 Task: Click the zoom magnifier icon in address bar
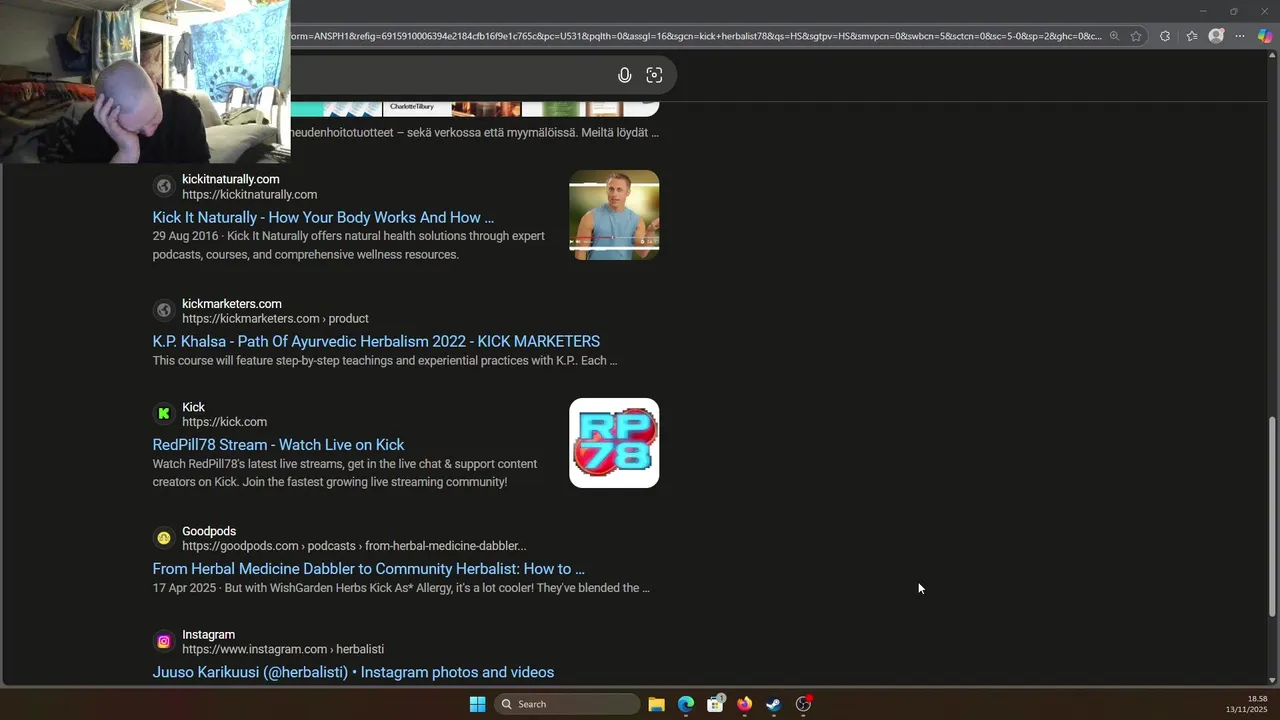click(x=1114, y=36)
